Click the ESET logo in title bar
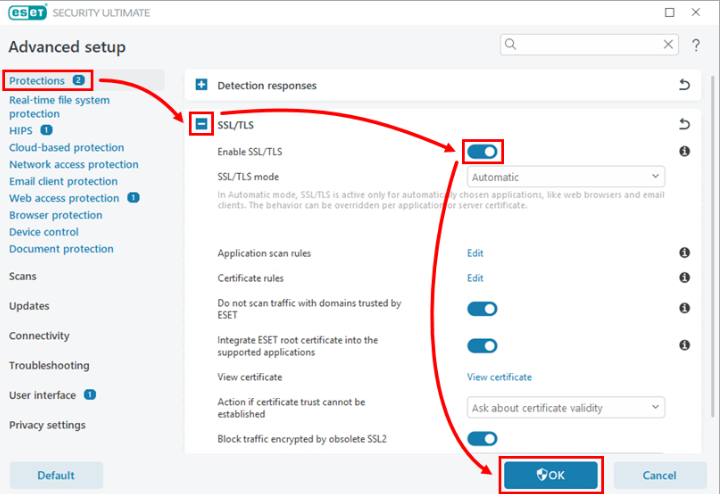 [28, 12]
